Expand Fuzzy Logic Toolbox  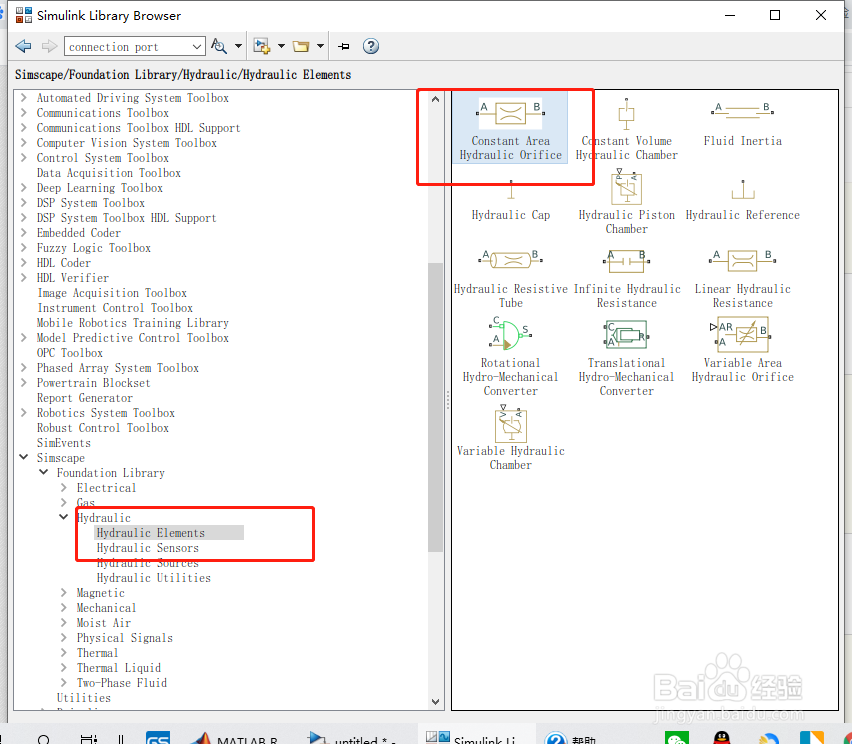pos(23,248)
